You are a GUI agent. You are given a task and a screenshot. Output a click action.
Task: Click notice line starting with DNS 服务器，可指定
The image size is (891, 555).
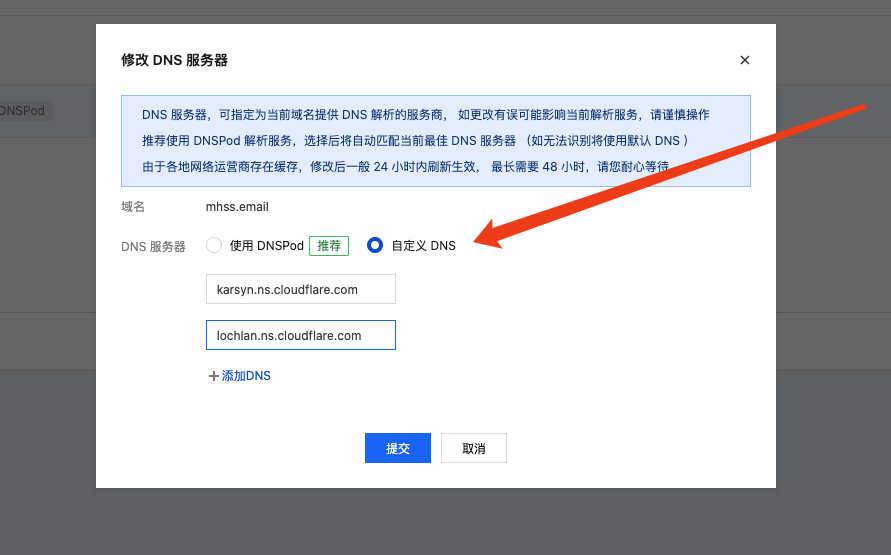tap(426, 115)
